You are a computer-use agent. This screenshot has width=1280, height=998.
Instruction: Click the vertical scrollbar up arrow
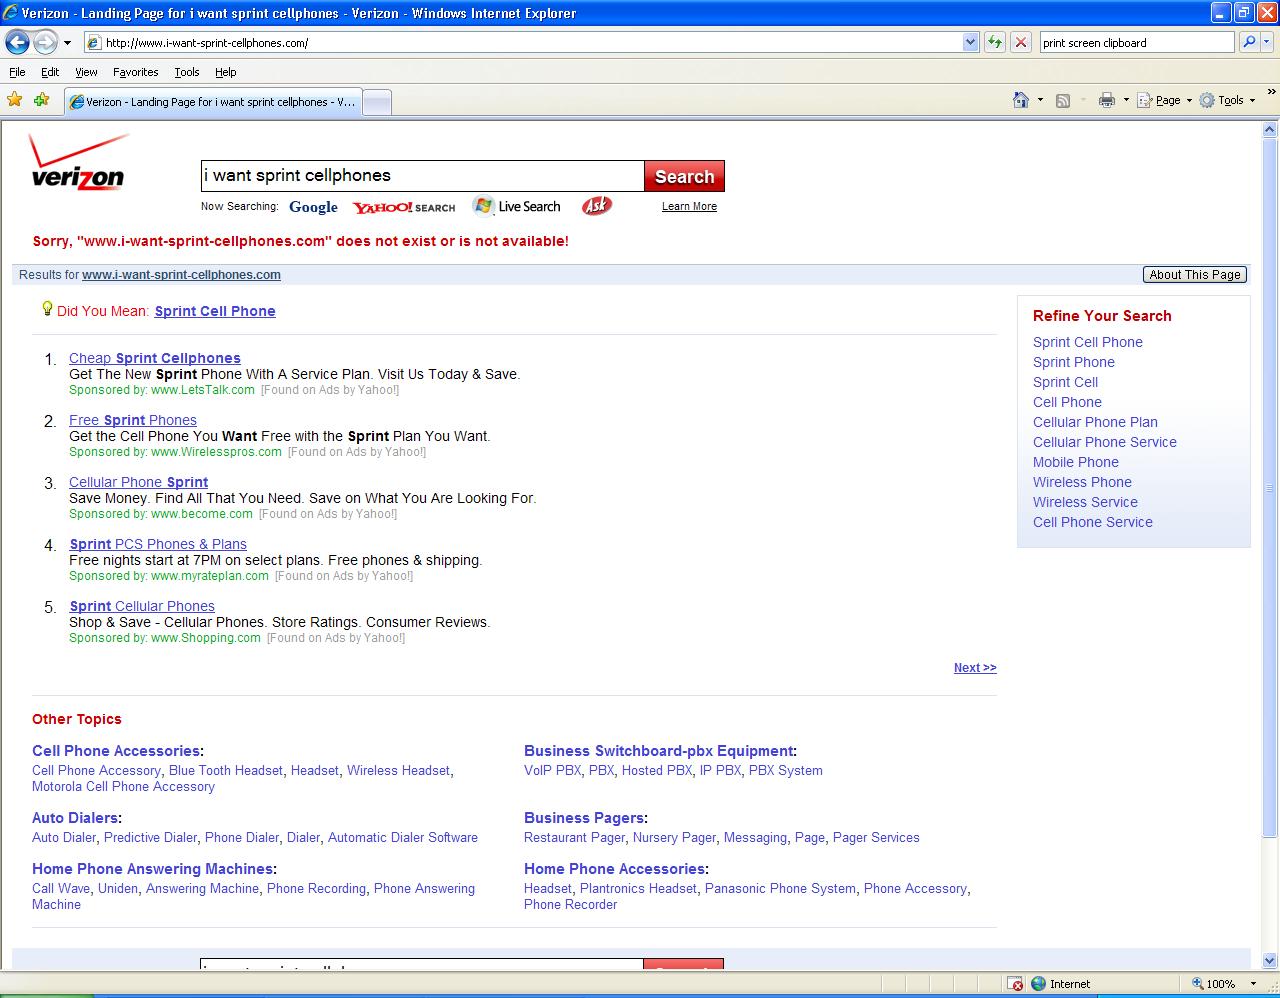[x=1270, y=129]
